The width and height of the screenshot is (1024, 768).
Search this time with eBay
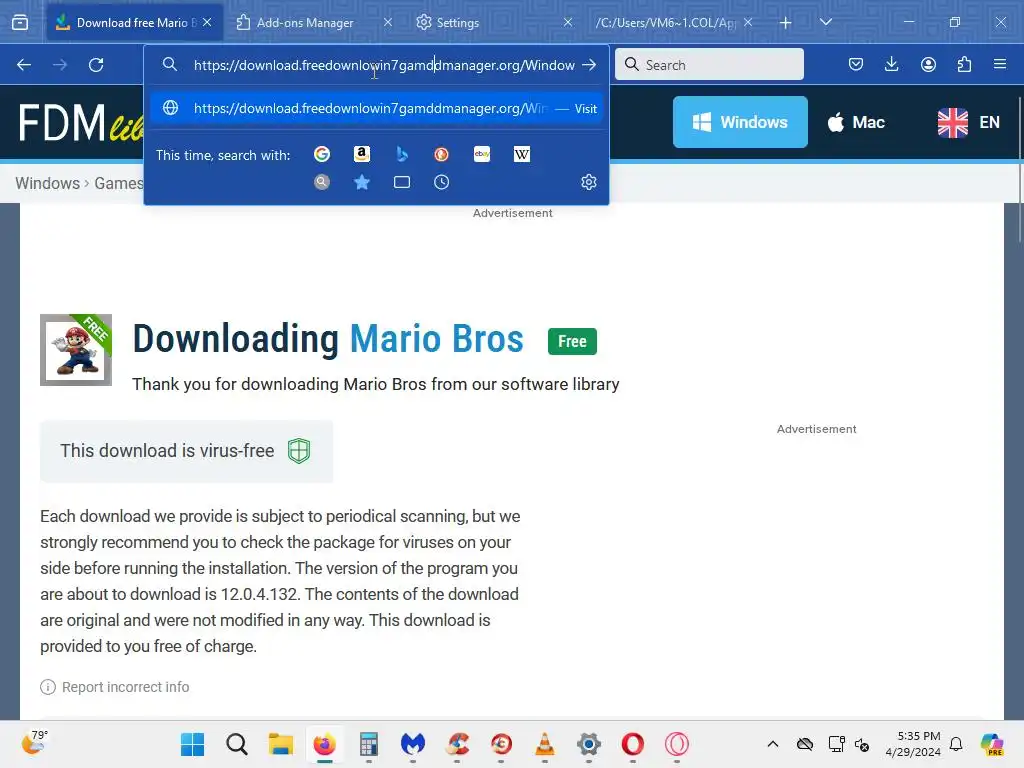(x=482, y=154)
